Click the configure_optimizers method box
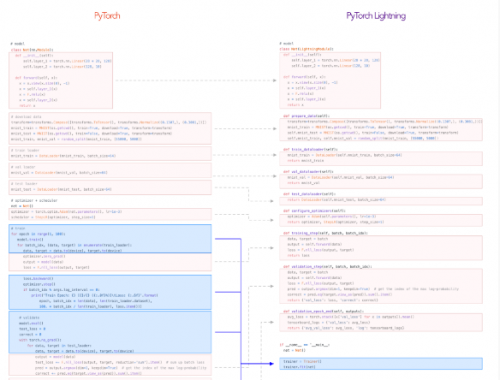The height and width of the screenshot is (380, 500). coord(381,220)
